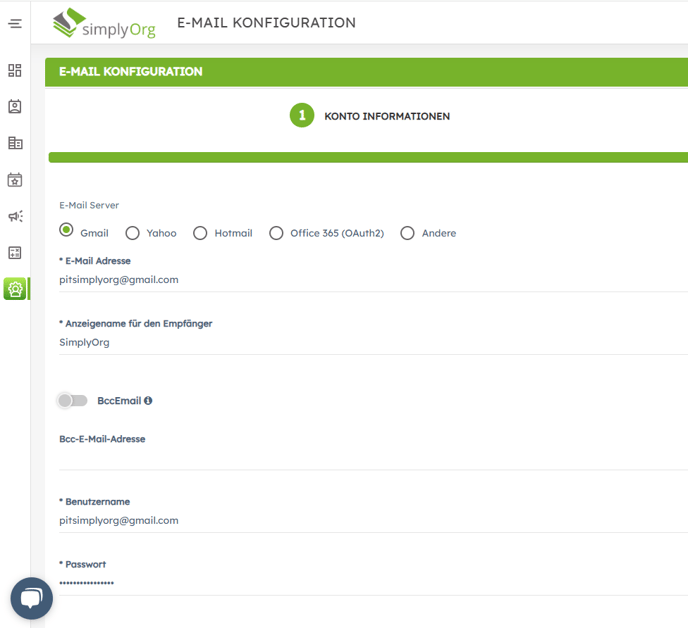Click the green settings gear icon
This screenshot has width=688, height=628.
[x=15, y=289]
